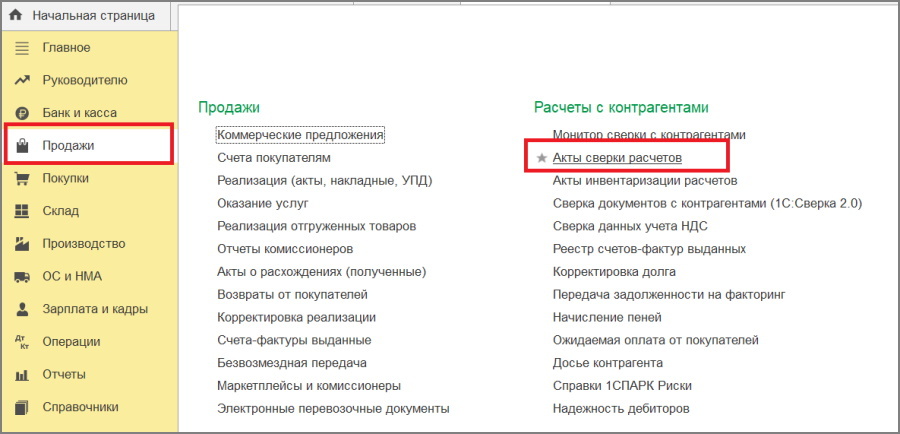Screen dimensions: 900x434
Task: Open Коммерческие предложения link
Action: pyautogui.click(x=300, y=135)
